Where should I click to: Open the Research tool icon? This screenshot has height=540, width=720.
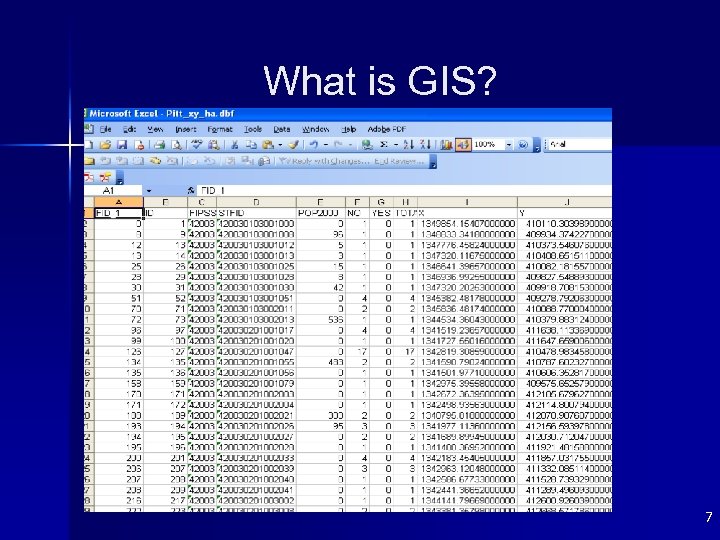point(214,145)
